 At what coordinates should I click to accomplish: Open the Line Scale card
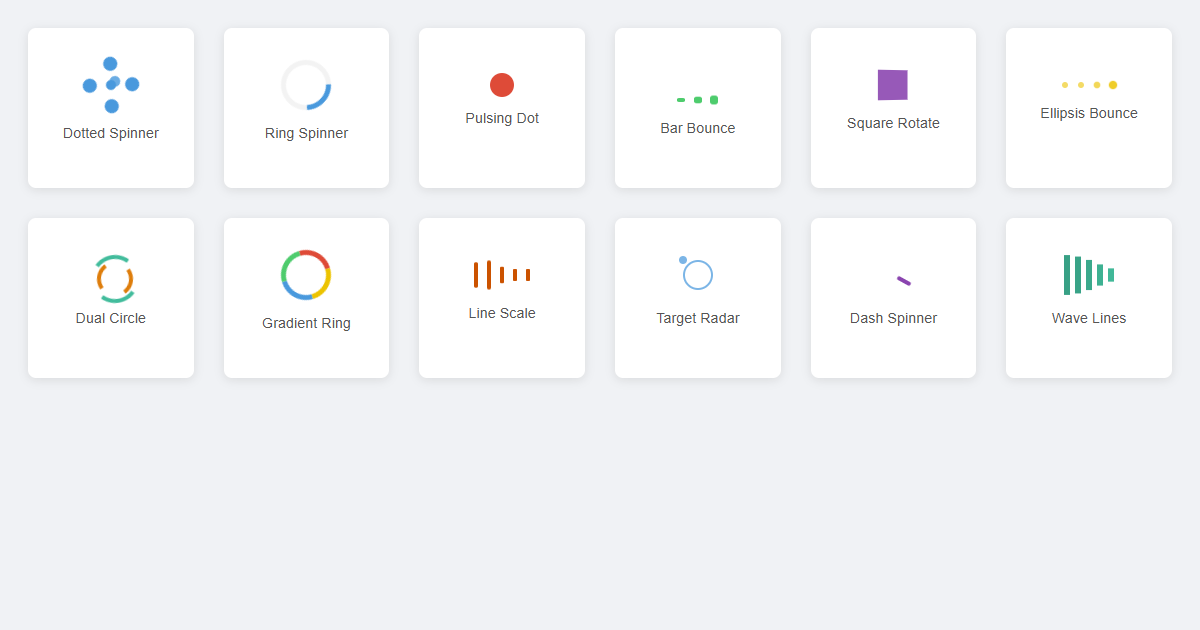[501, 297]
